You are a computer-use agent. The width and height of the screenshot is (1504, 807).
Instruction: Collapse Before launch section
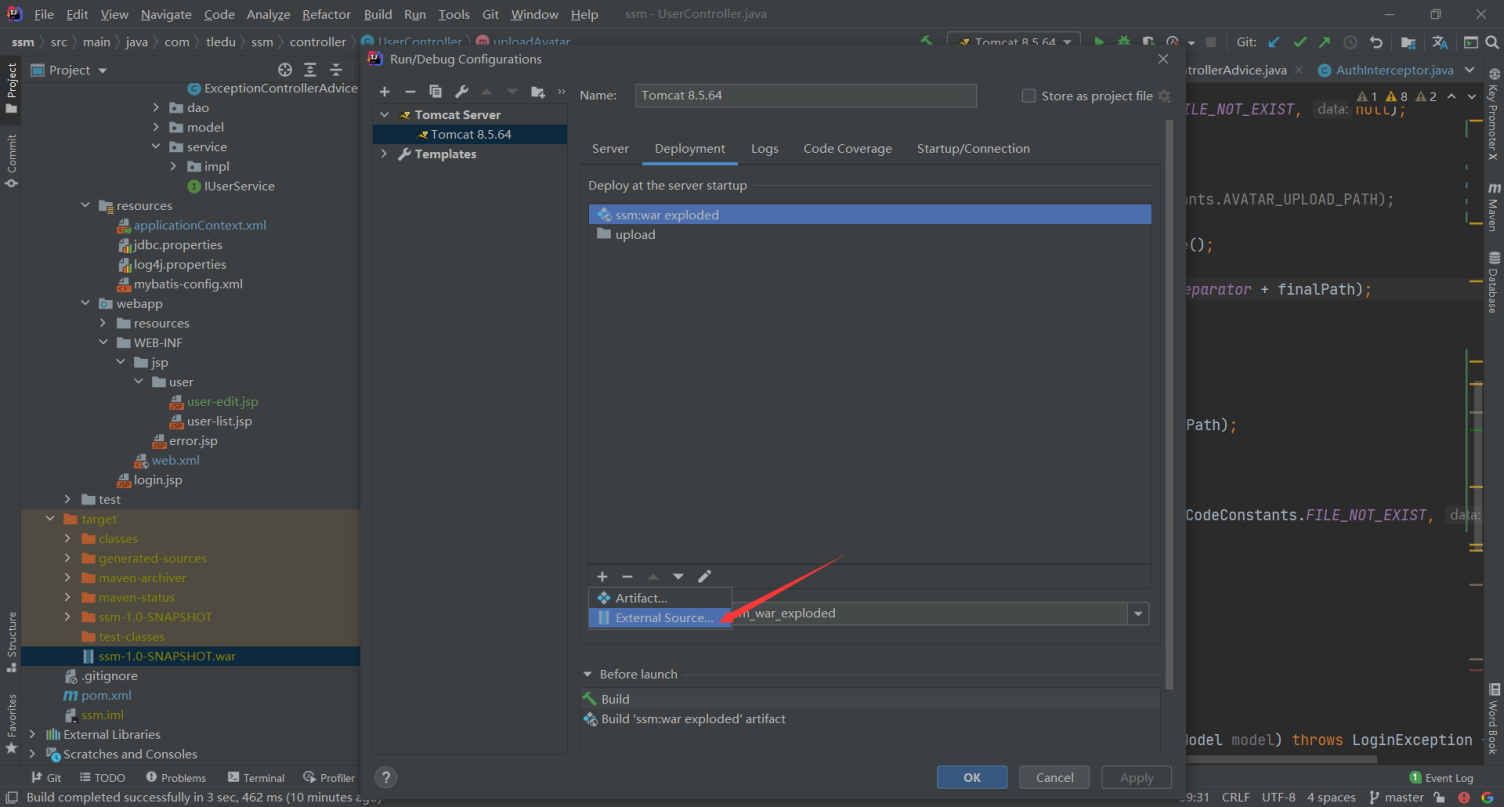(x=587, y=674)
